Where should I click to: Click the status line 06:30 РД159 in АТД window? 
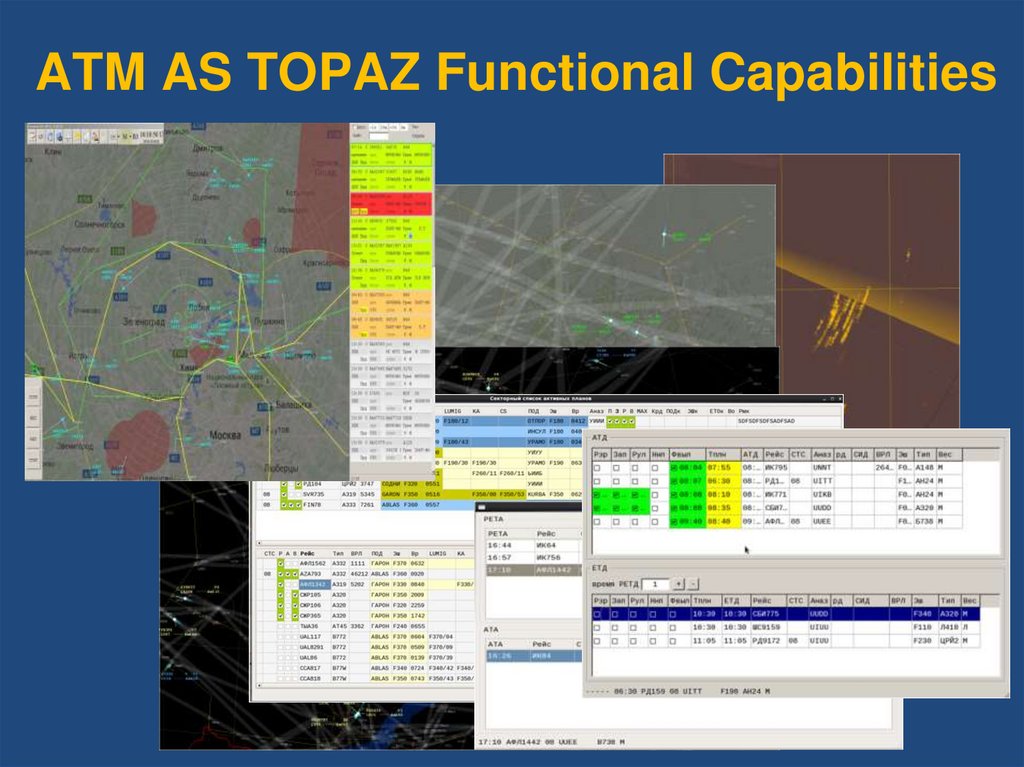coord(678,691)
